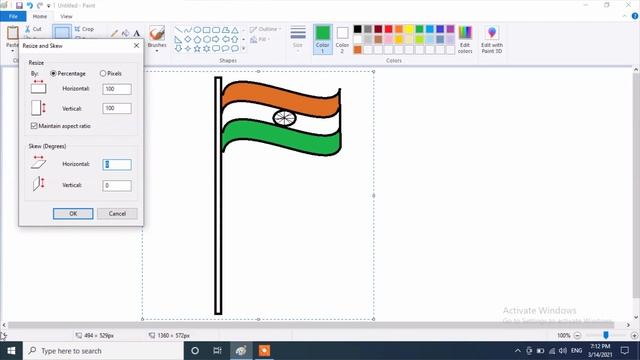Screen dimensions: 640x360
Task: Switch to the Home tab
Action: click(40, 16)
